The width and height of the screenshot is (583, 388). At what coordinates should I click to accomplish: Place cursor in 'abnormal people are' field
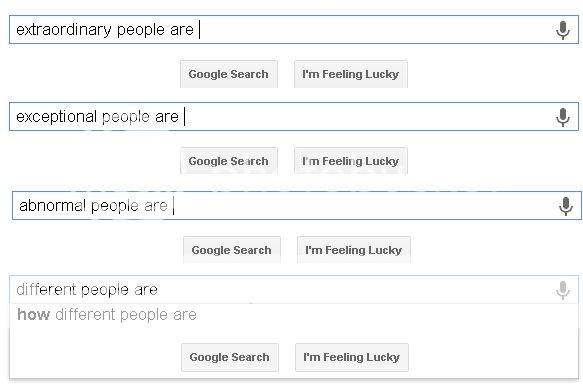(x=297, y=206)
